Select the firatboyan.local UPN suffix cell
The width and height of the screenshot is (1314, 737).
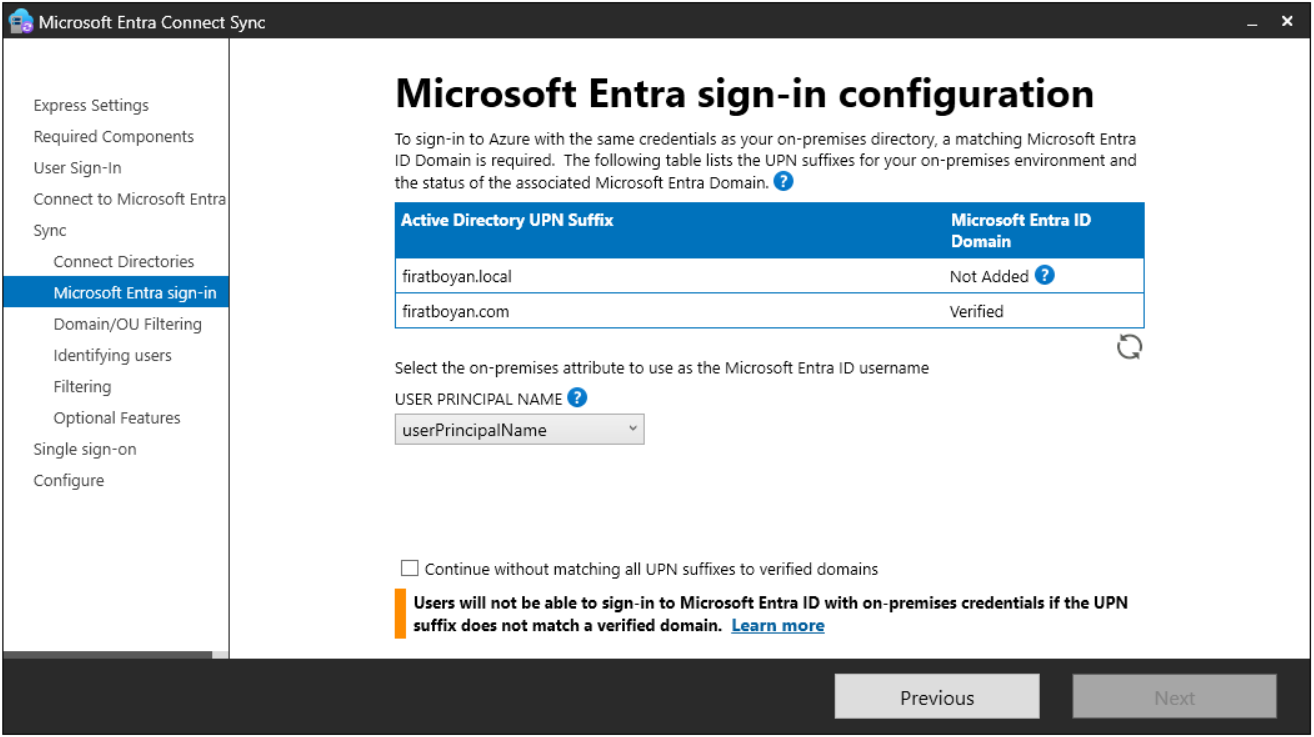click(456, 276)
